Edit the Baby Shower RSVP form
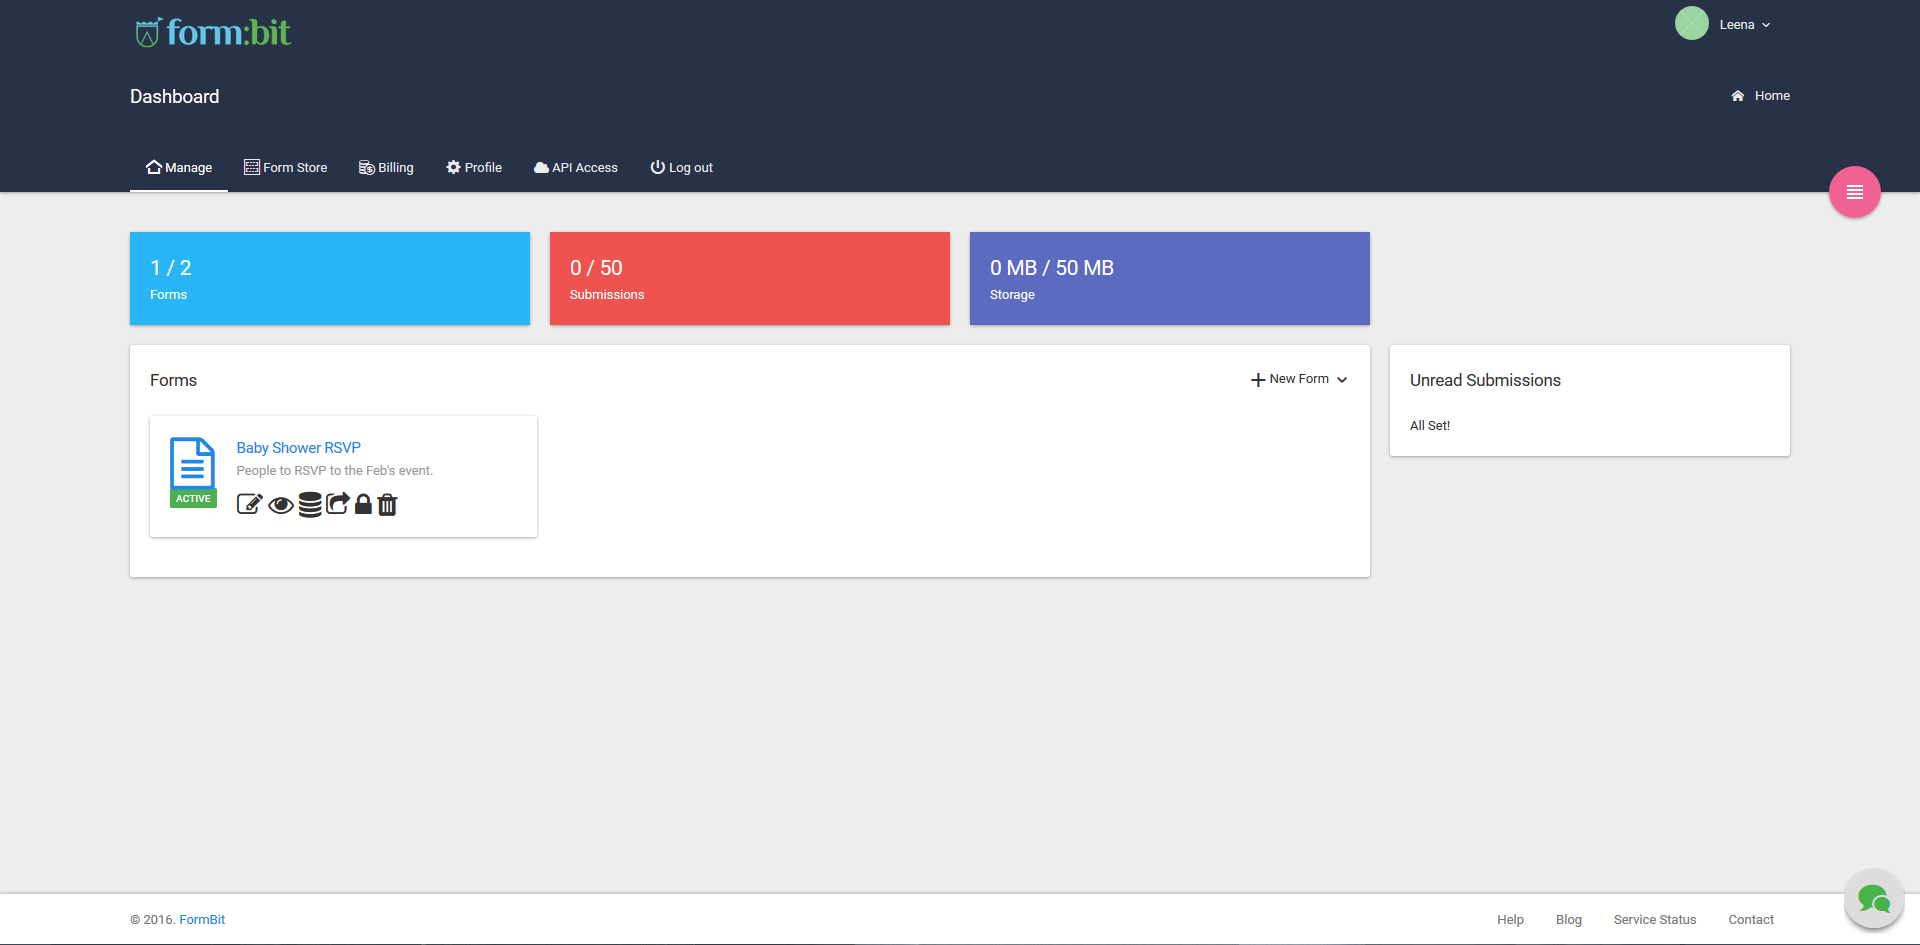The image size is (1920, 945). pyautogui.click(x=249, y=504)
